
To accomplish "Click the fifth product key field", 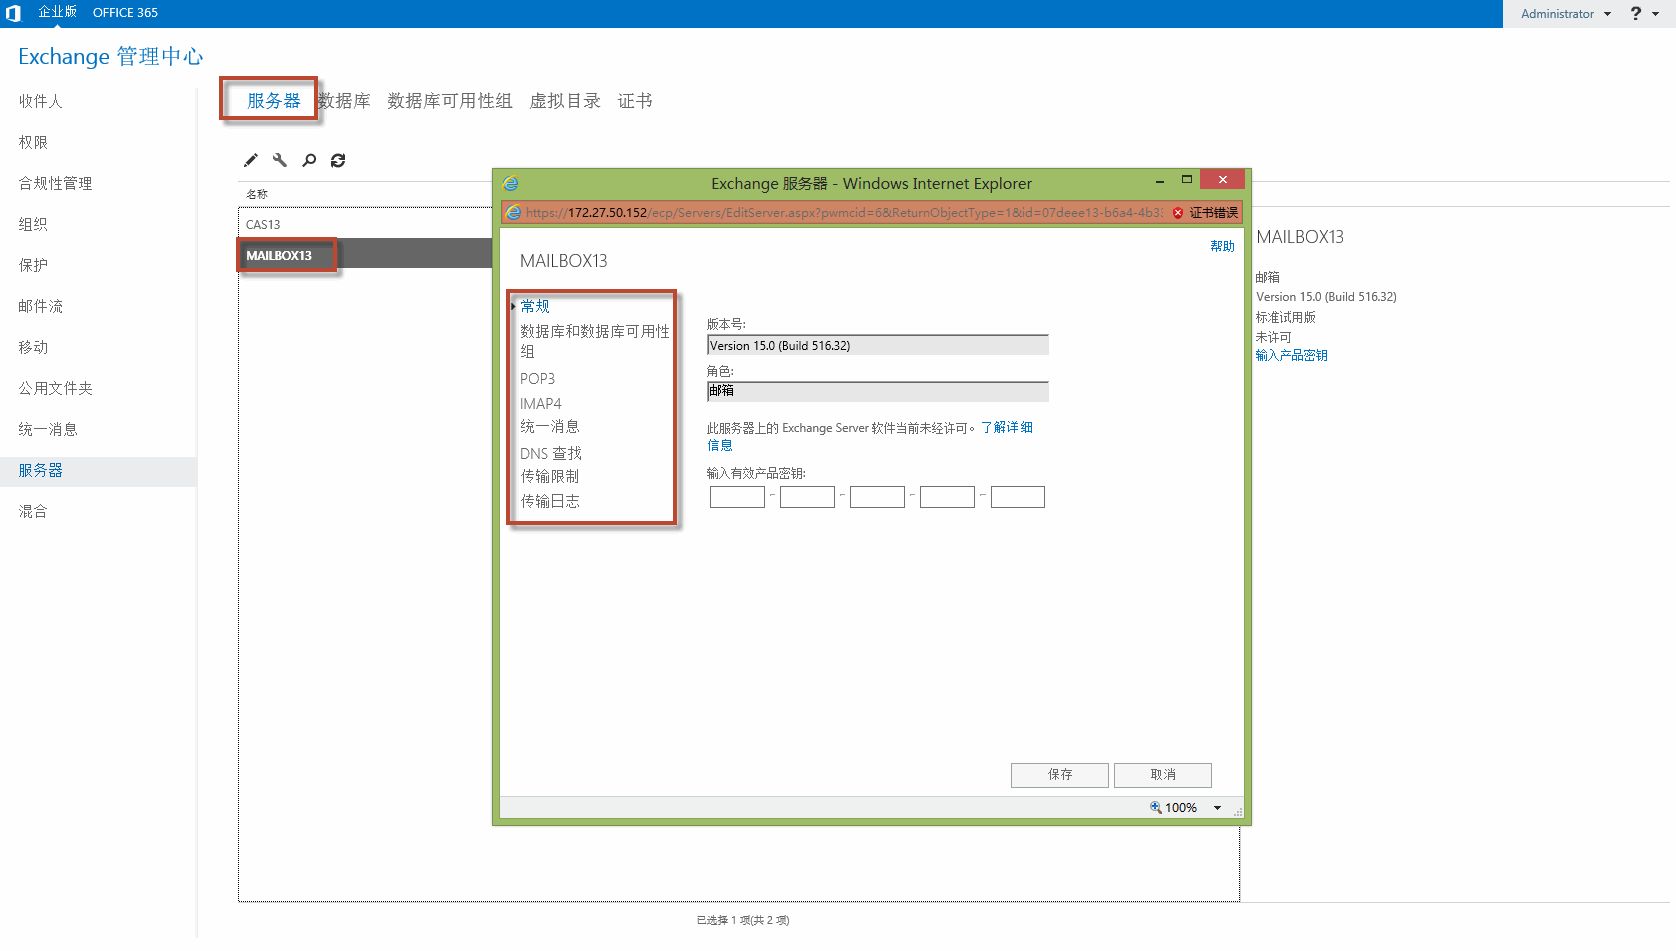I will point(1018,497).
